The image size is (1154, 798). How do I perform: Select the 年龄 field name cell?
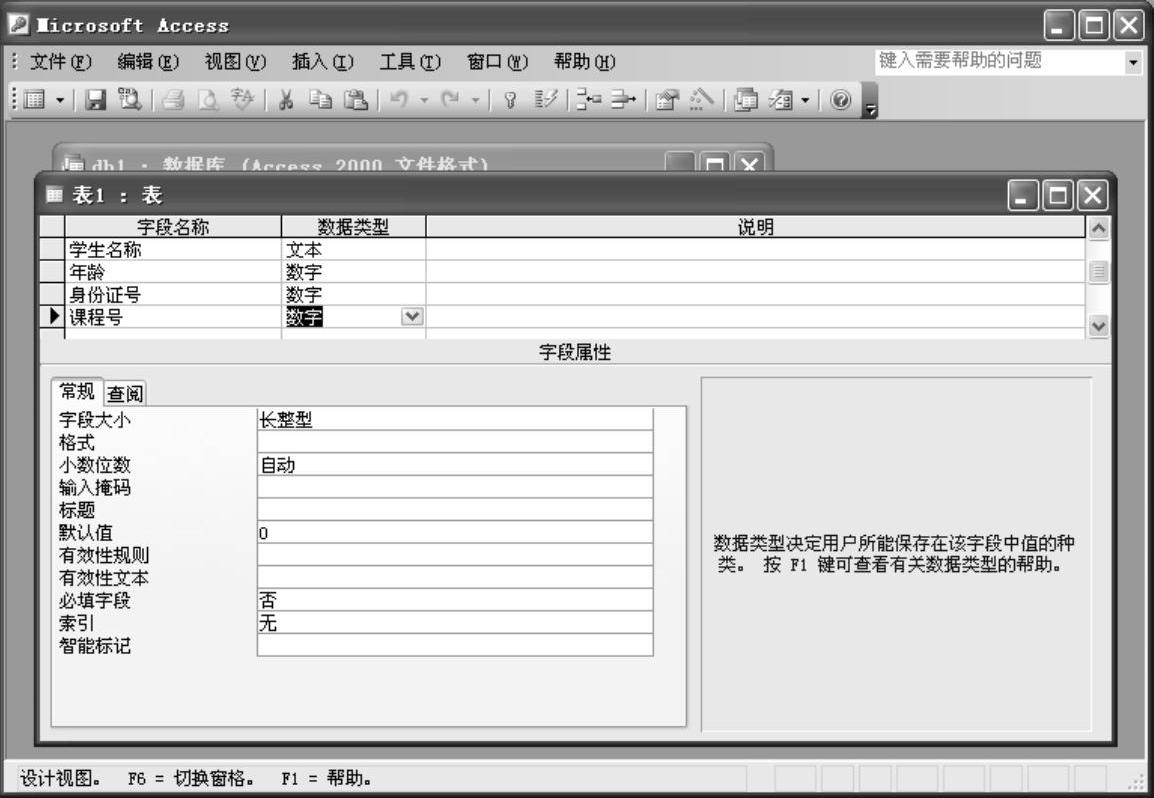pos(173,272)
